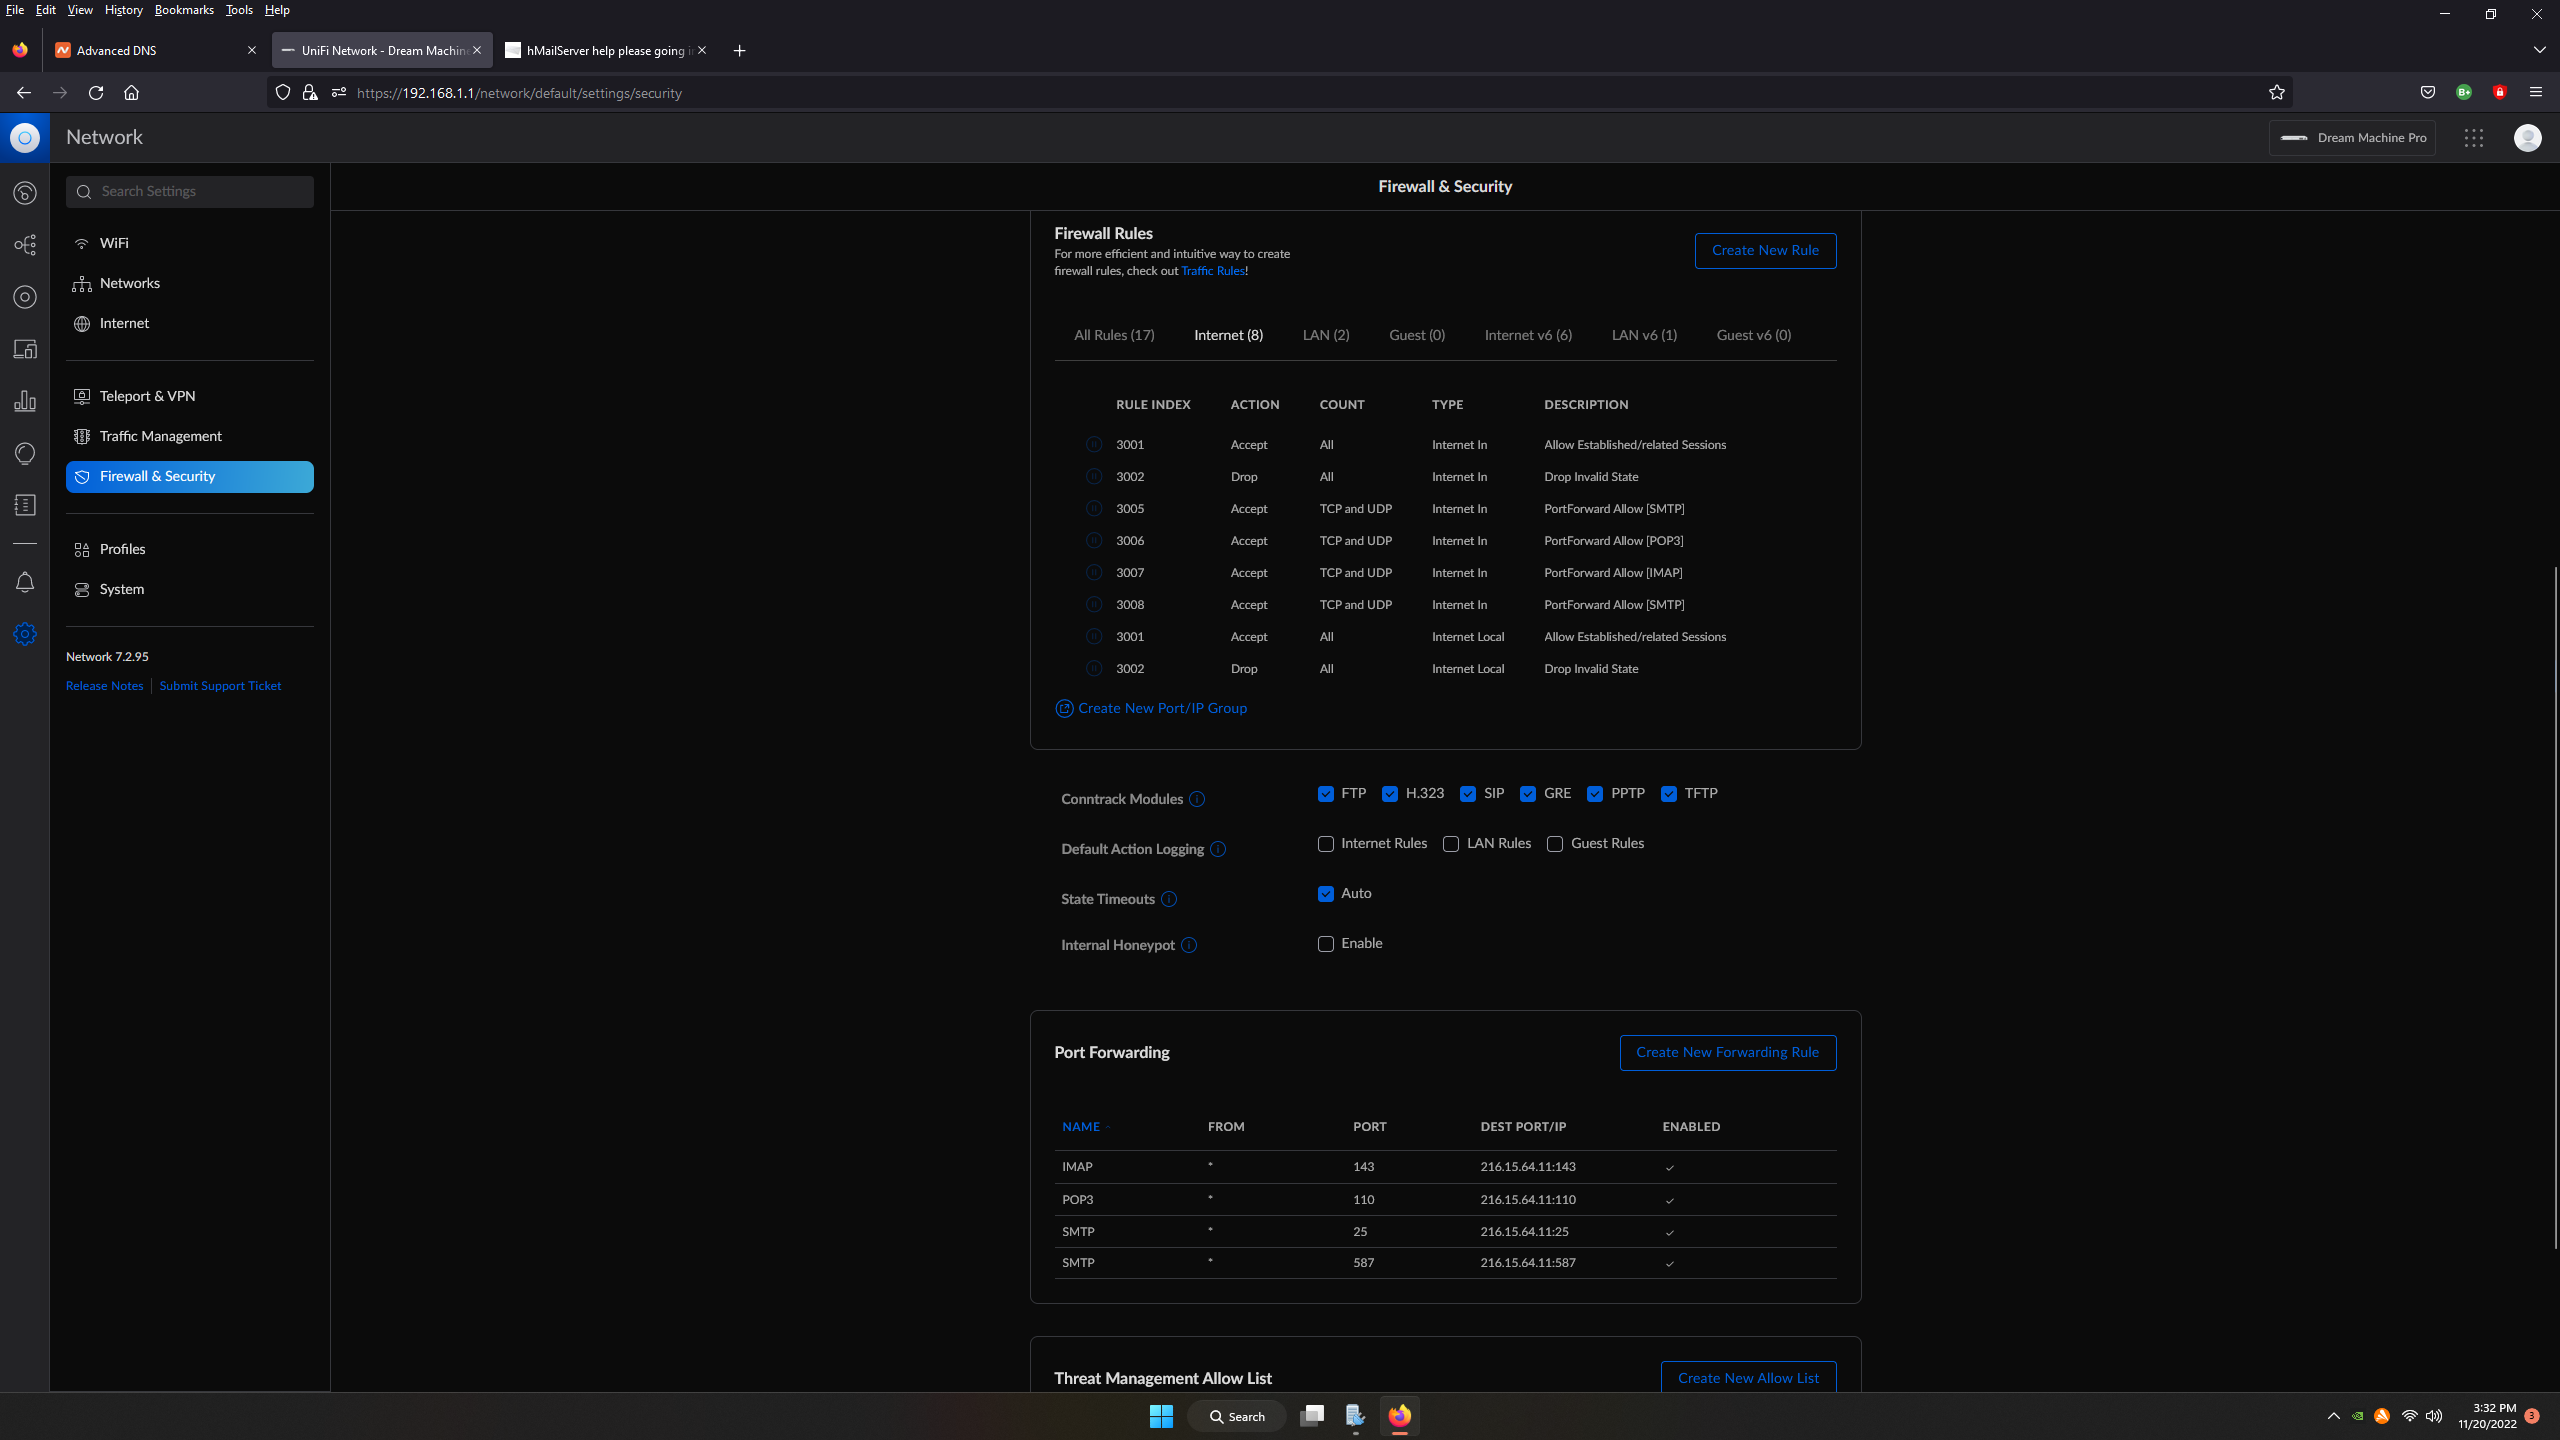The height and width of the screenshot is (1440, 2560).
Task: Uncheck the FTP conntrack module
Action: 1326,794
